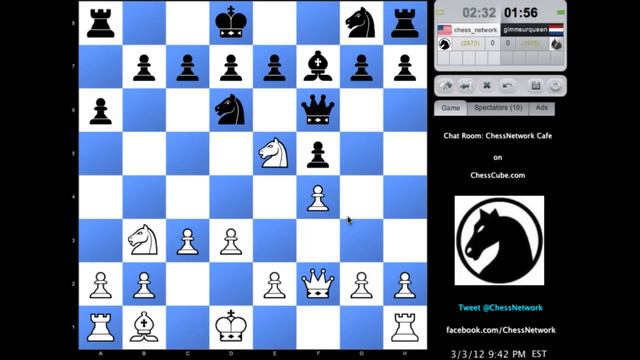Click the black pawn on c7
The height and width of the screenshot is (360, 640).
tap(187, 67)
